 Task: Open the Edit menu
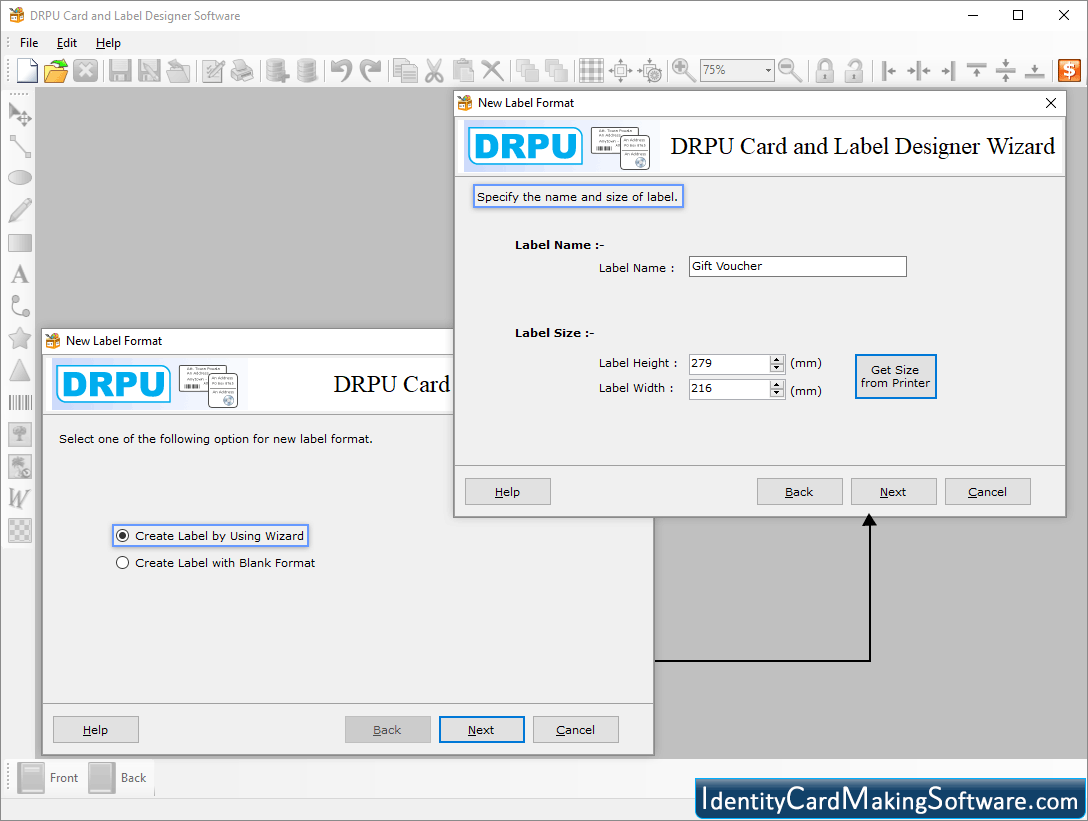point(67,43)
